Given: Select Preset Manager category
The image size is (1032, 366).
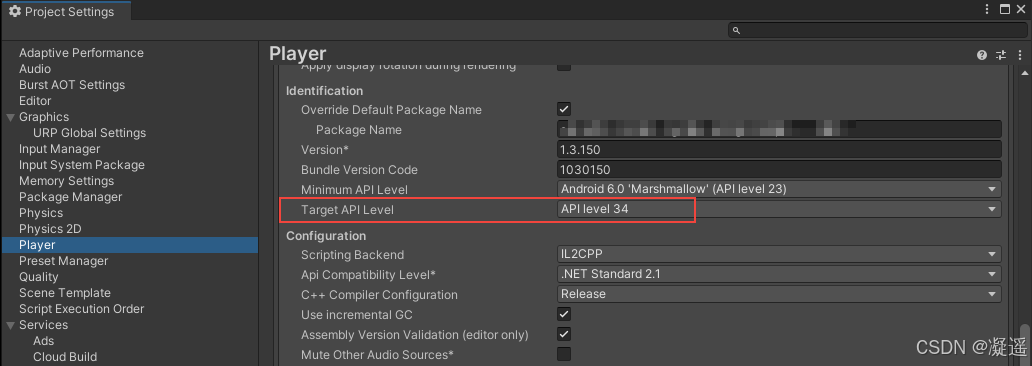Looking at the screenshot, I should click(63, 261).
